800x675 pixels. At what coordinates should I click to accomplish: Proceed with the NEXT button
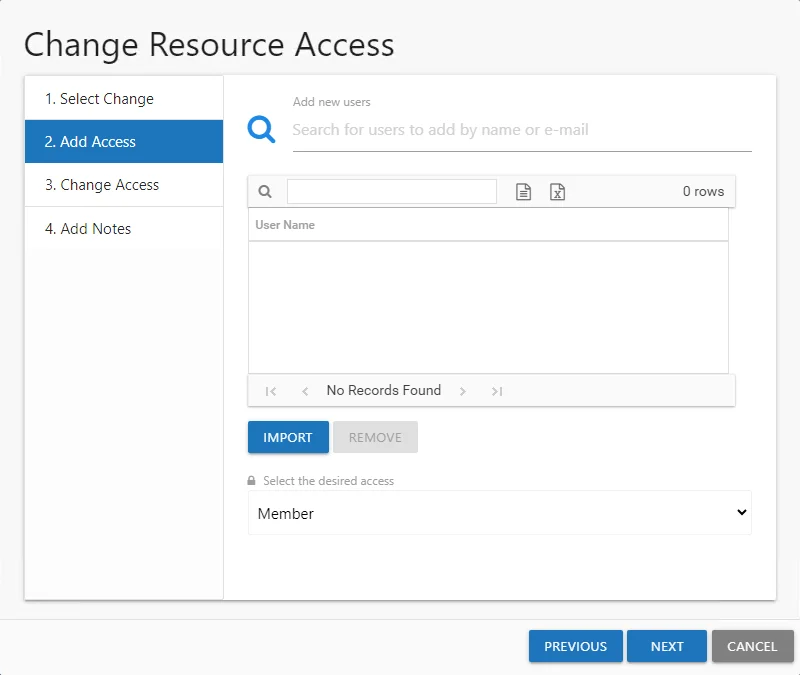tap(667, 646)
